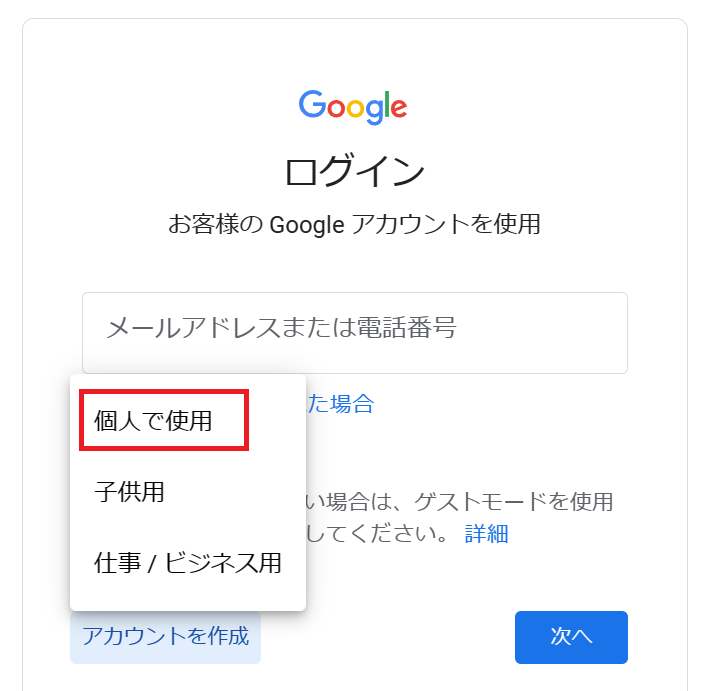This screenshot has height=691, width=718.
Task: Open the 詳細 link
Action: [486, 533]
